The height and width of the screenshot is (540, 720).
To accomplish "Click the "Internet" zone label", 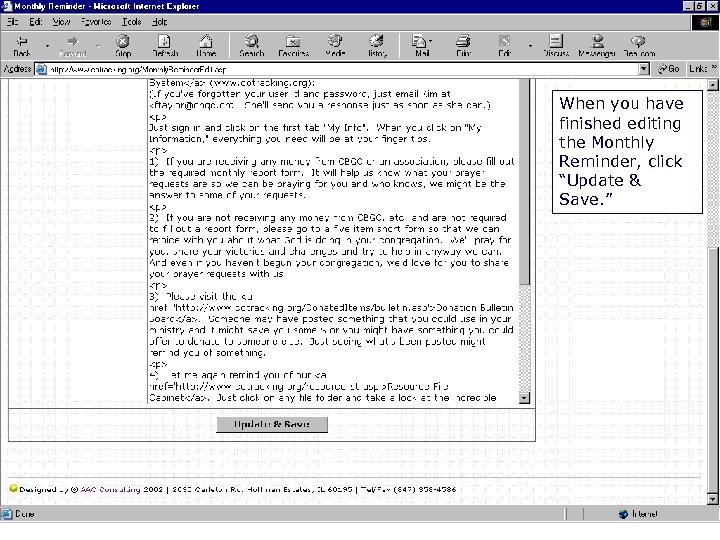I will [x=645, y=514].
